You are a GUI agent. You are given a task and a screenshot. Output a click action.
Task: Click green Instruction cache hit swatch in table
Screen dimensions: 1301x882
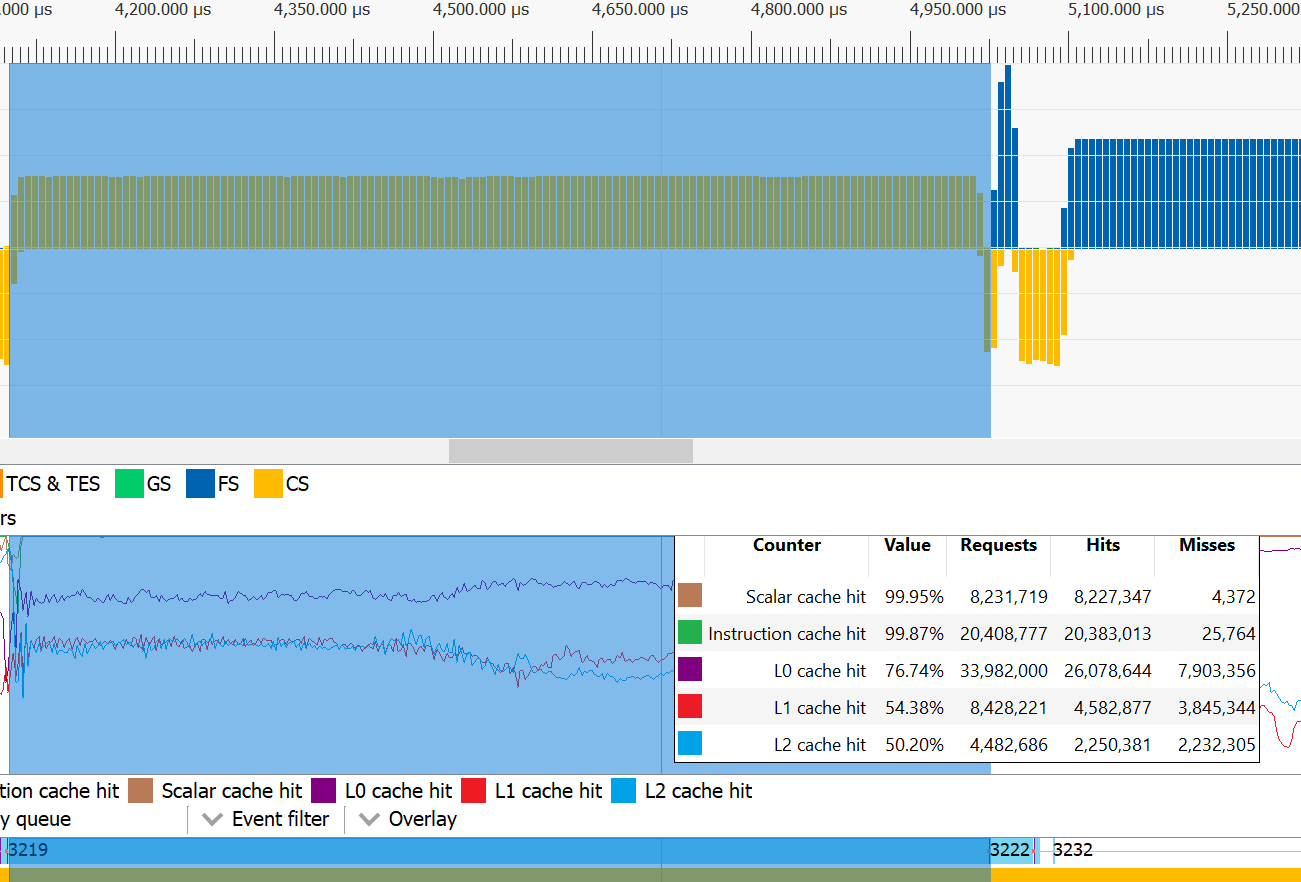coord(690,633)
